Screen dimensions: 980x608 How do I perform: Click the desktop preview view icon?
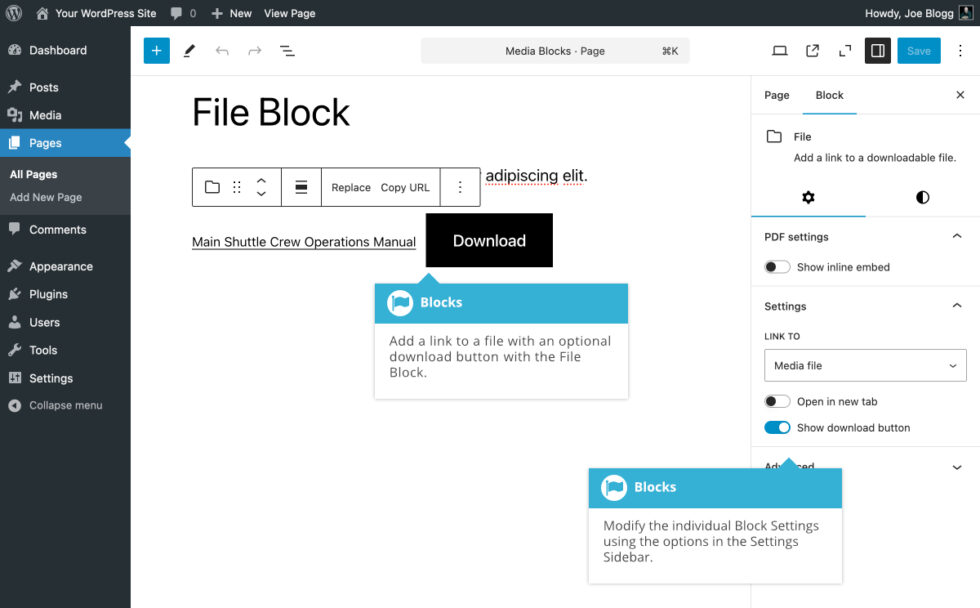tap(779, 51)
